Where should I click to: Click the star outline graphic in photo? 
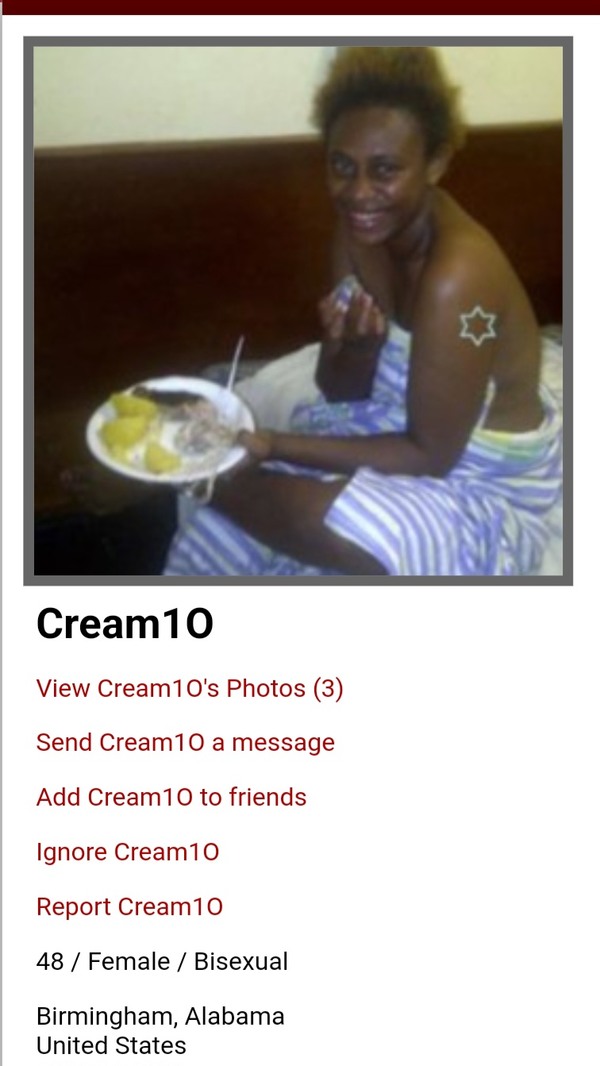point(478,326)
